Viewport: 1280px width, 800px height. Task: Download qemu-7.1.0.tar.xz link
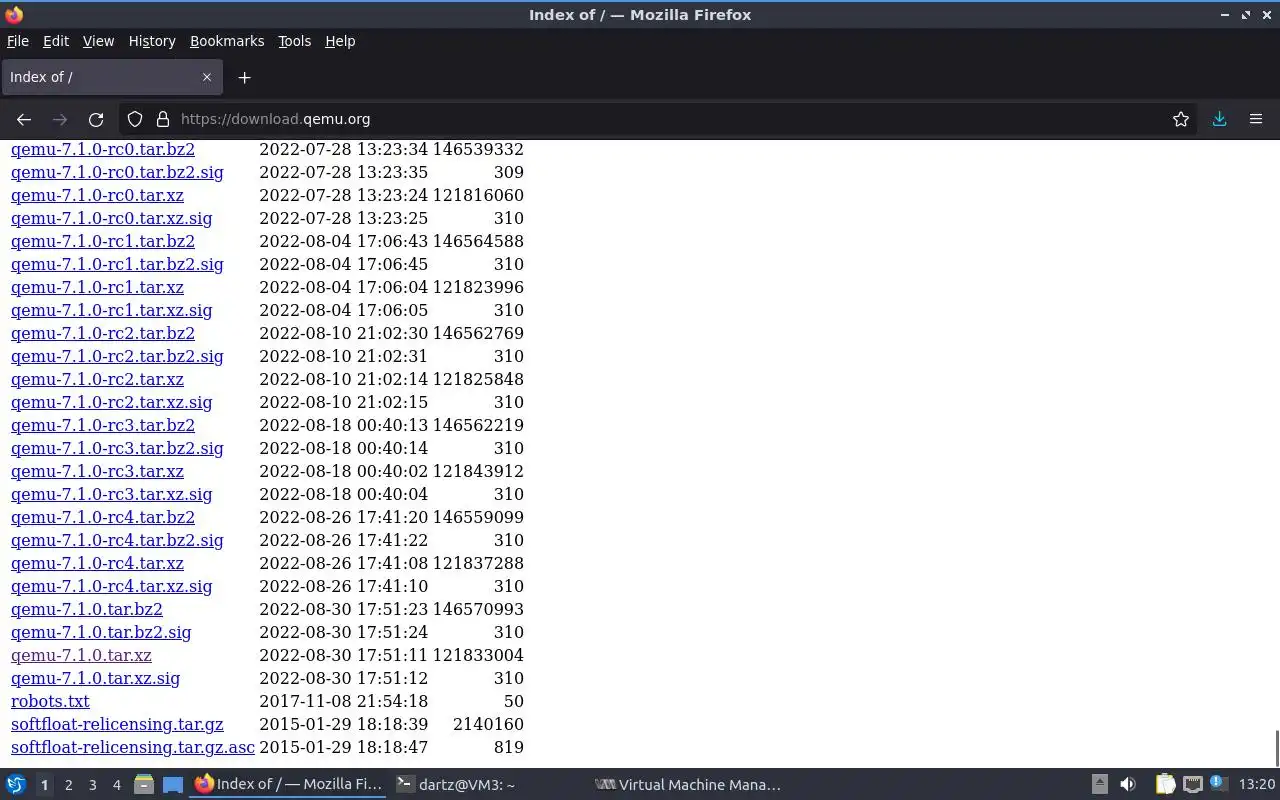click(81, 655)
